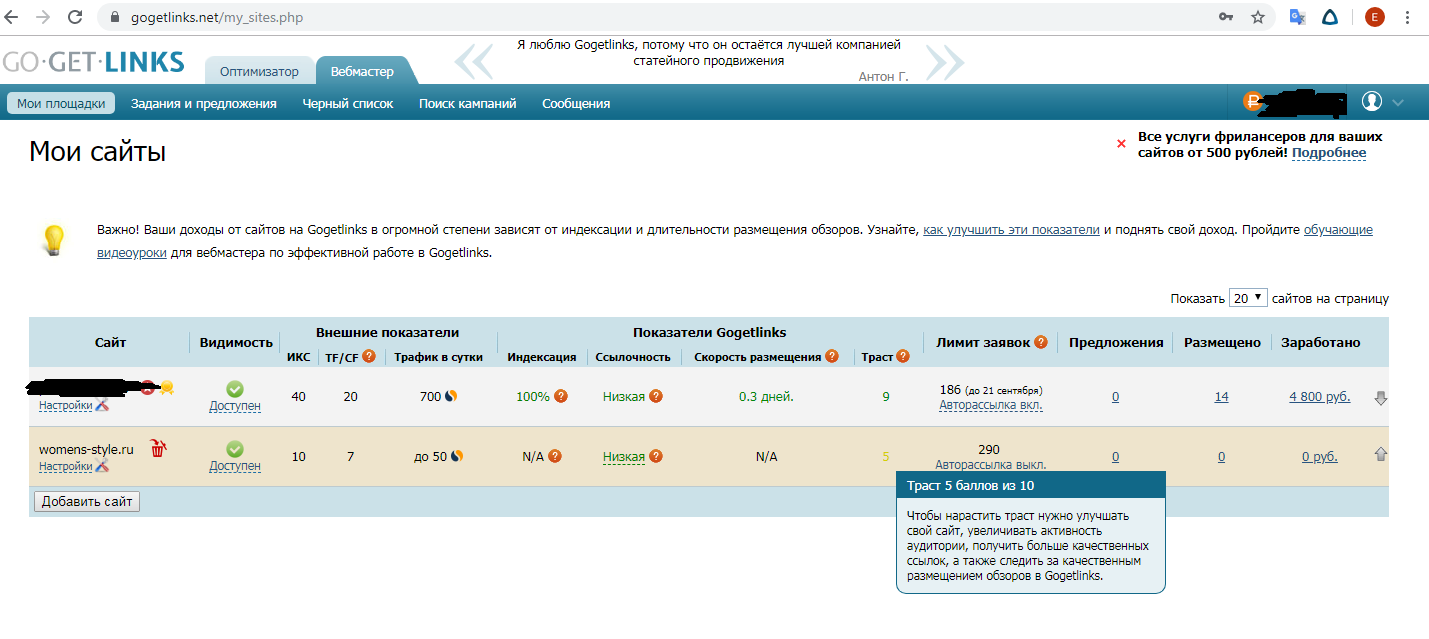Click the Траст value 5 in second row
The image size is (1429, 639).
click(x=885, y=457)
